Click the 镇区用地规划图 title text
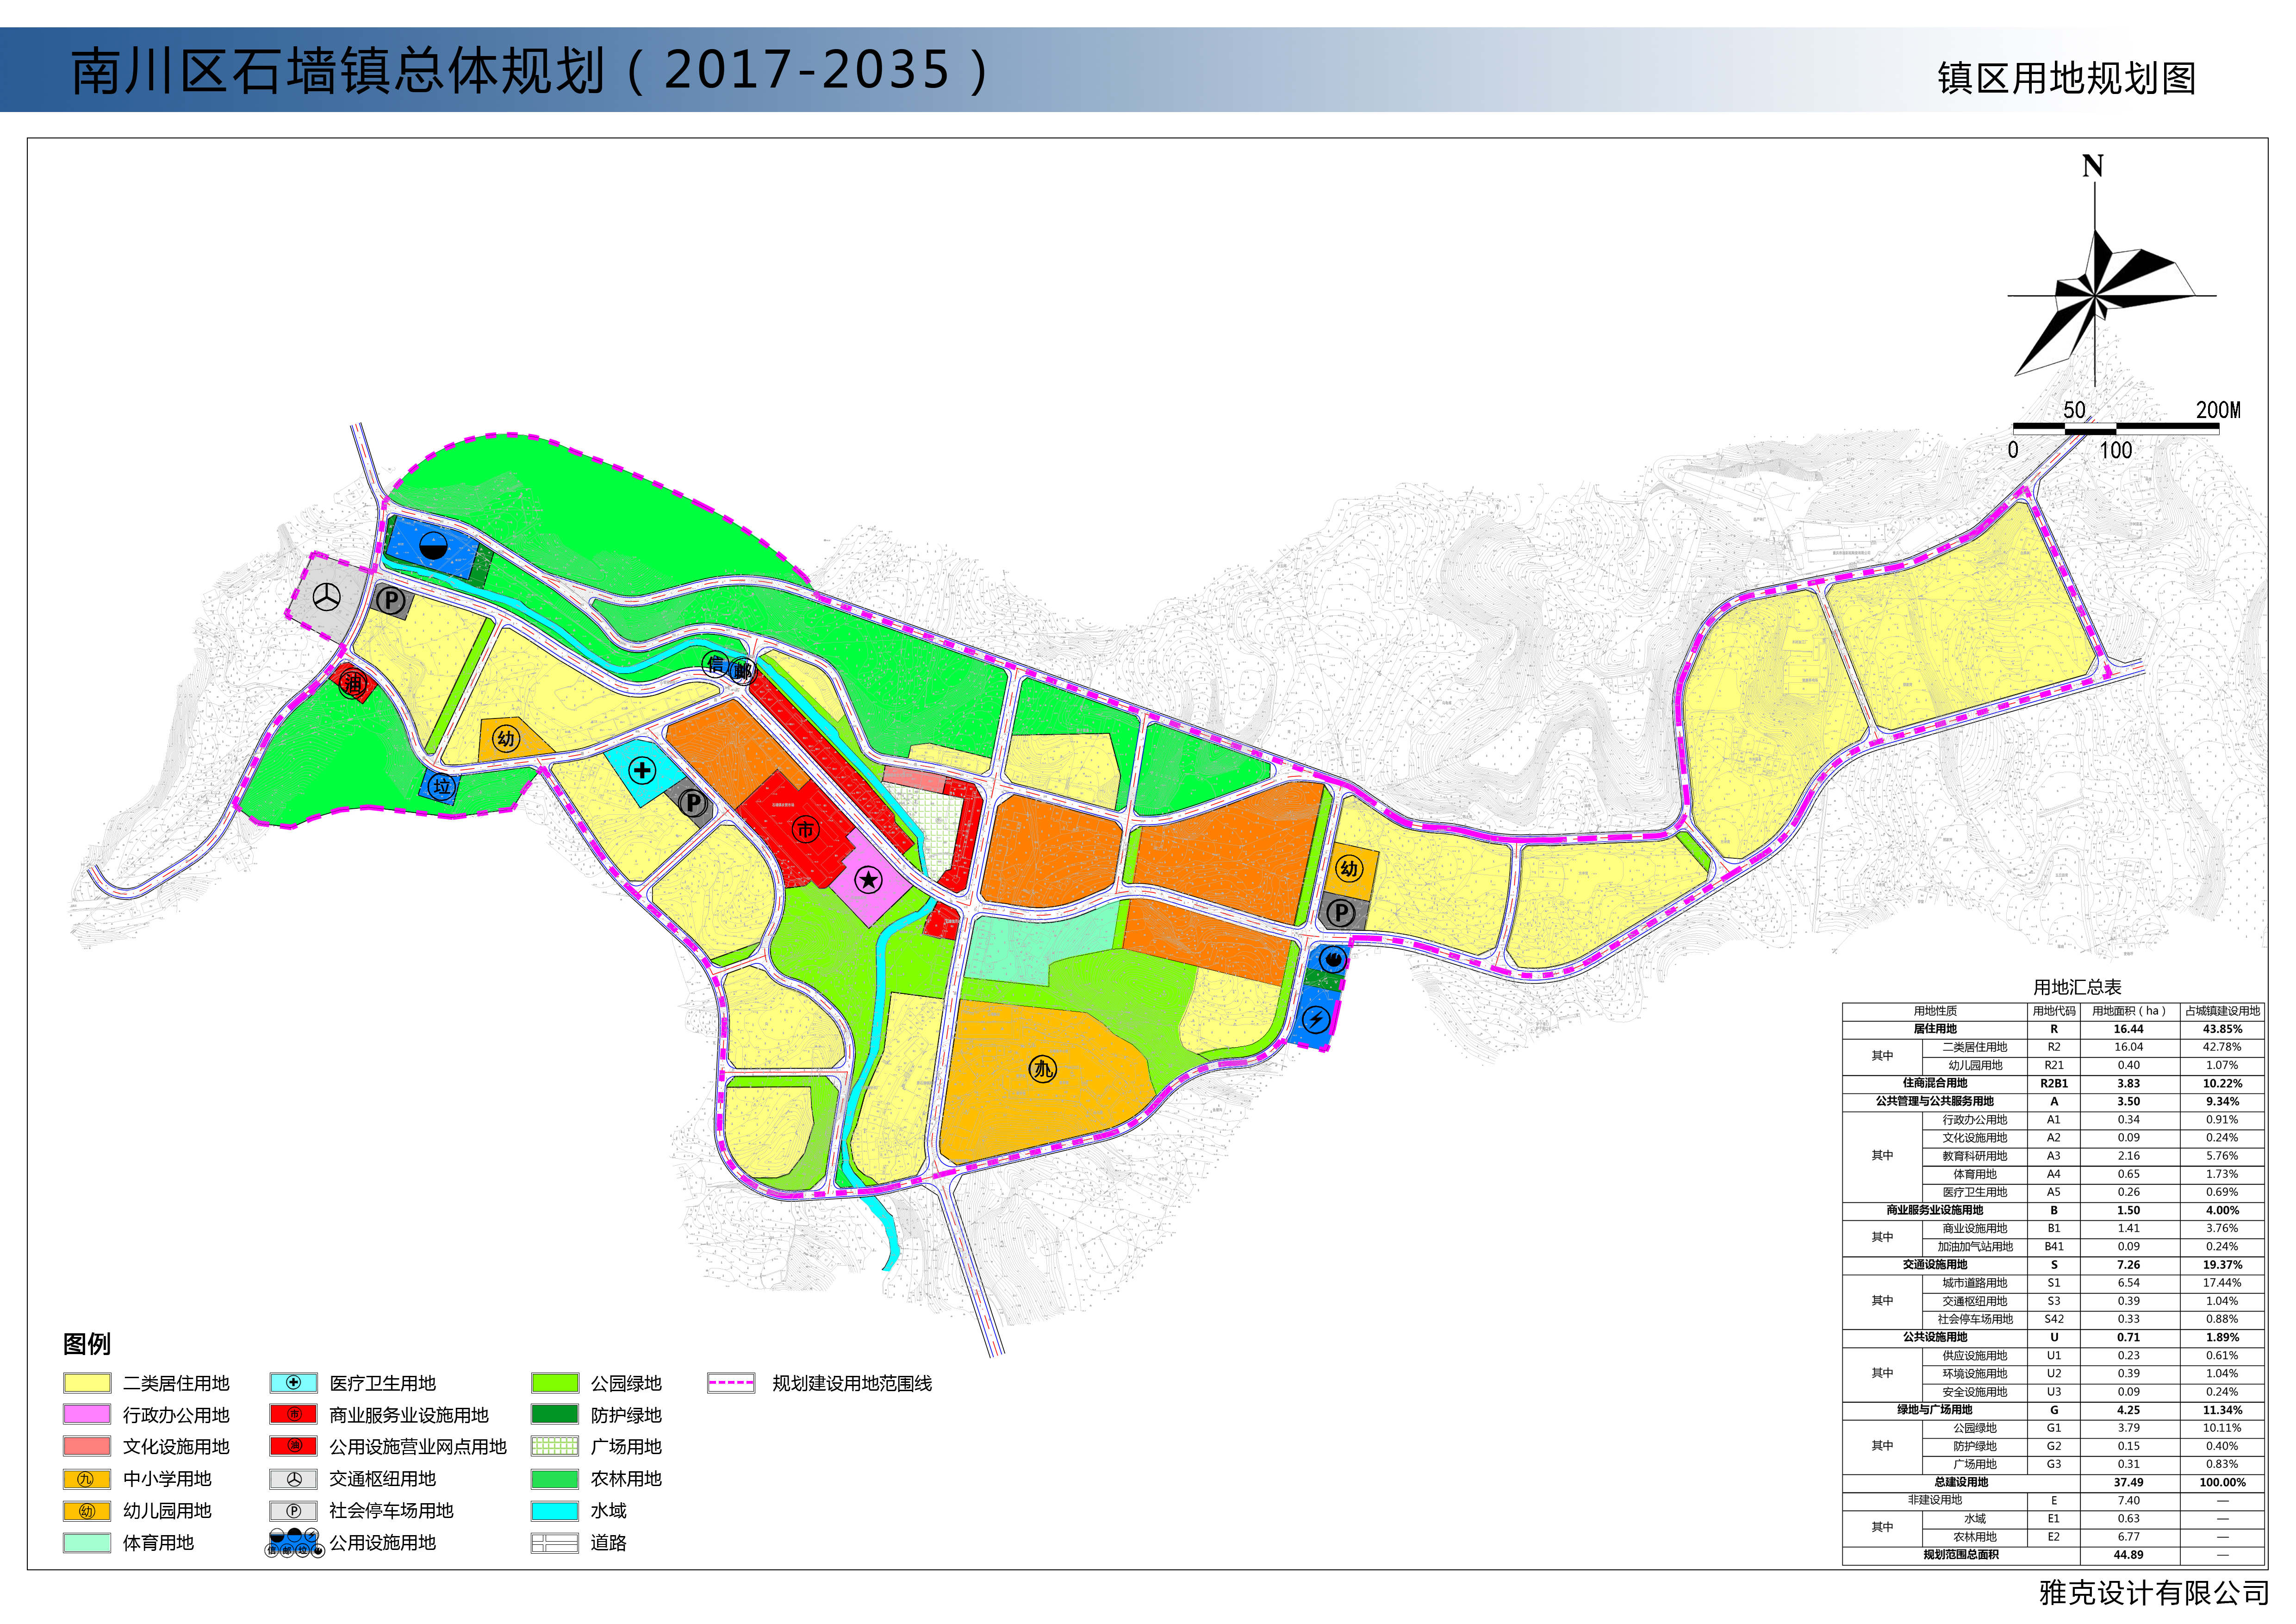Screen dimensions: 2296x1624 tap(2066, 78)
